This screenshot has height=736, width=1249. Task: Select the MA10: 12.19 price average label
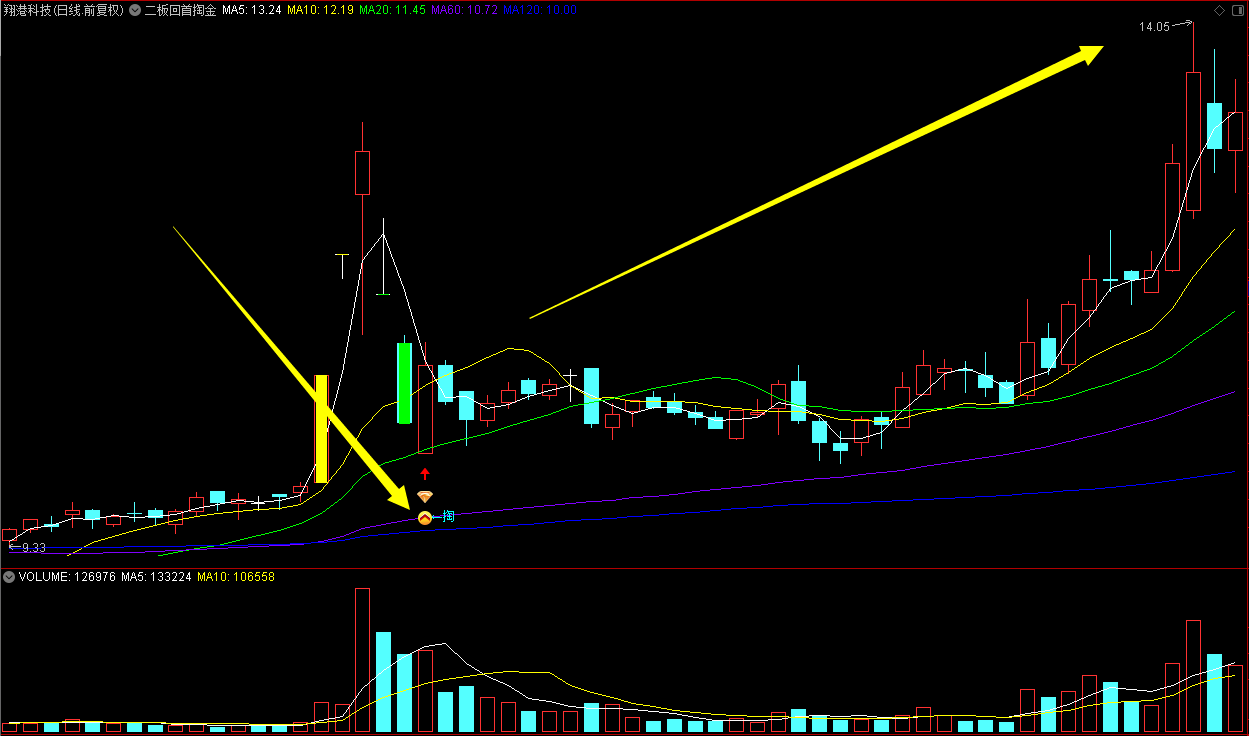pos(320,10)
